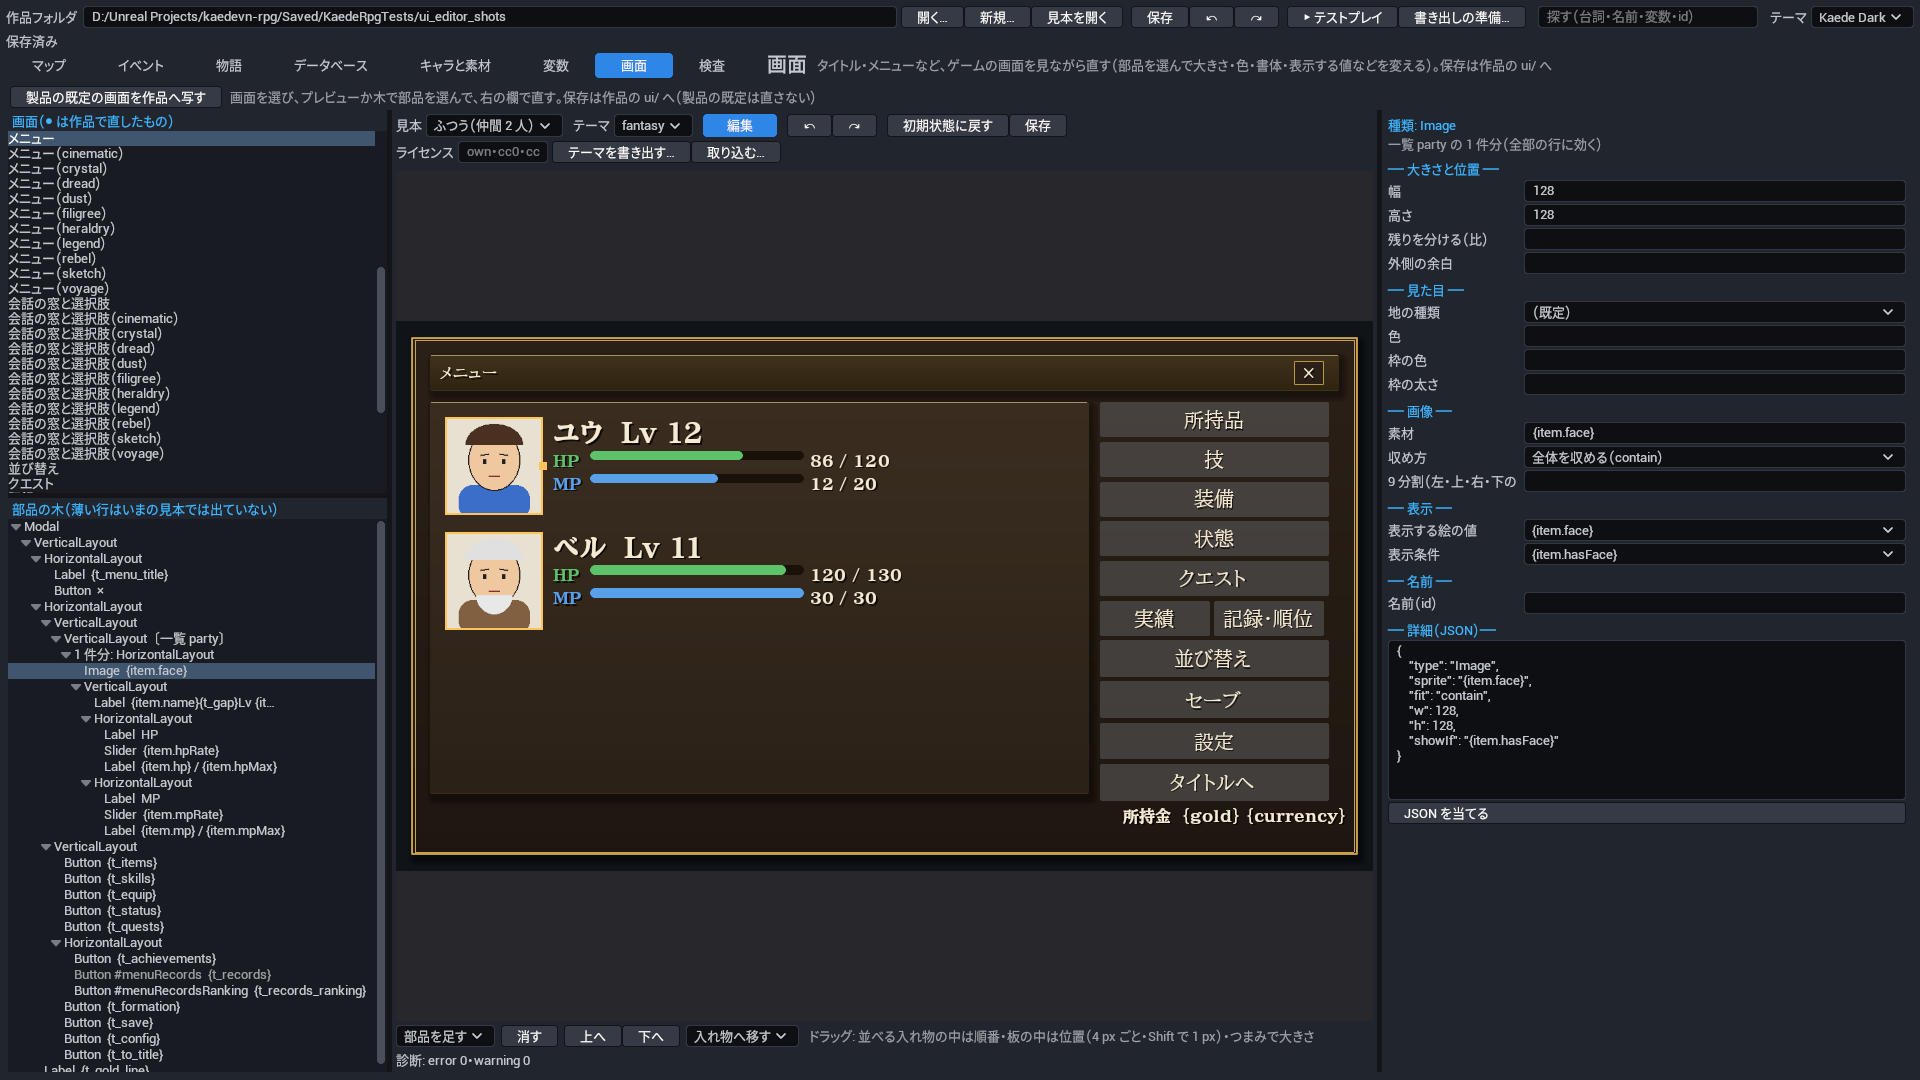Click ユウ's face portrait in the preview
This screenshot has width=1920, height=1080.
tap(494, 466)
